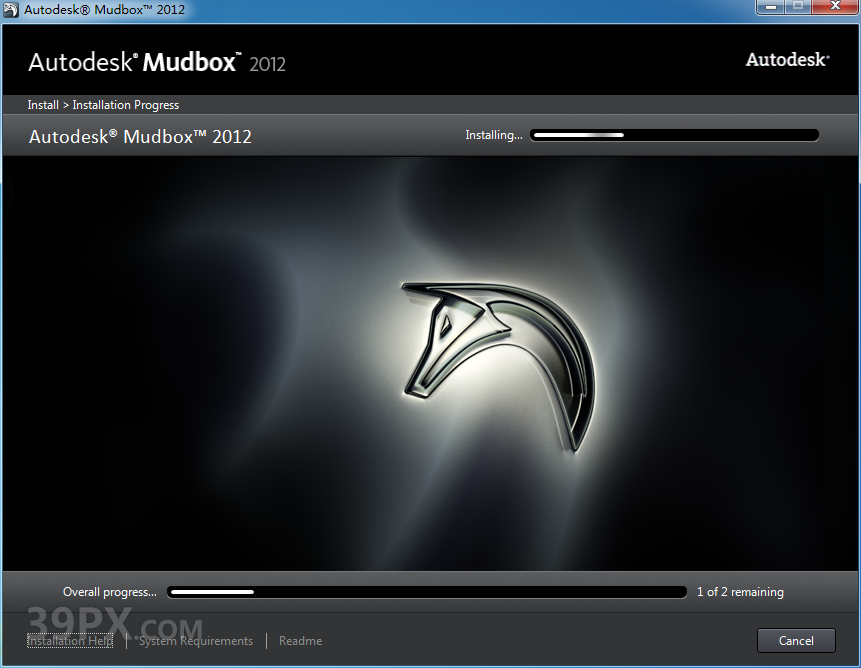Click the Installing label next to the bar
Viewport: 861px width, 668px height.
coord(493,134)
